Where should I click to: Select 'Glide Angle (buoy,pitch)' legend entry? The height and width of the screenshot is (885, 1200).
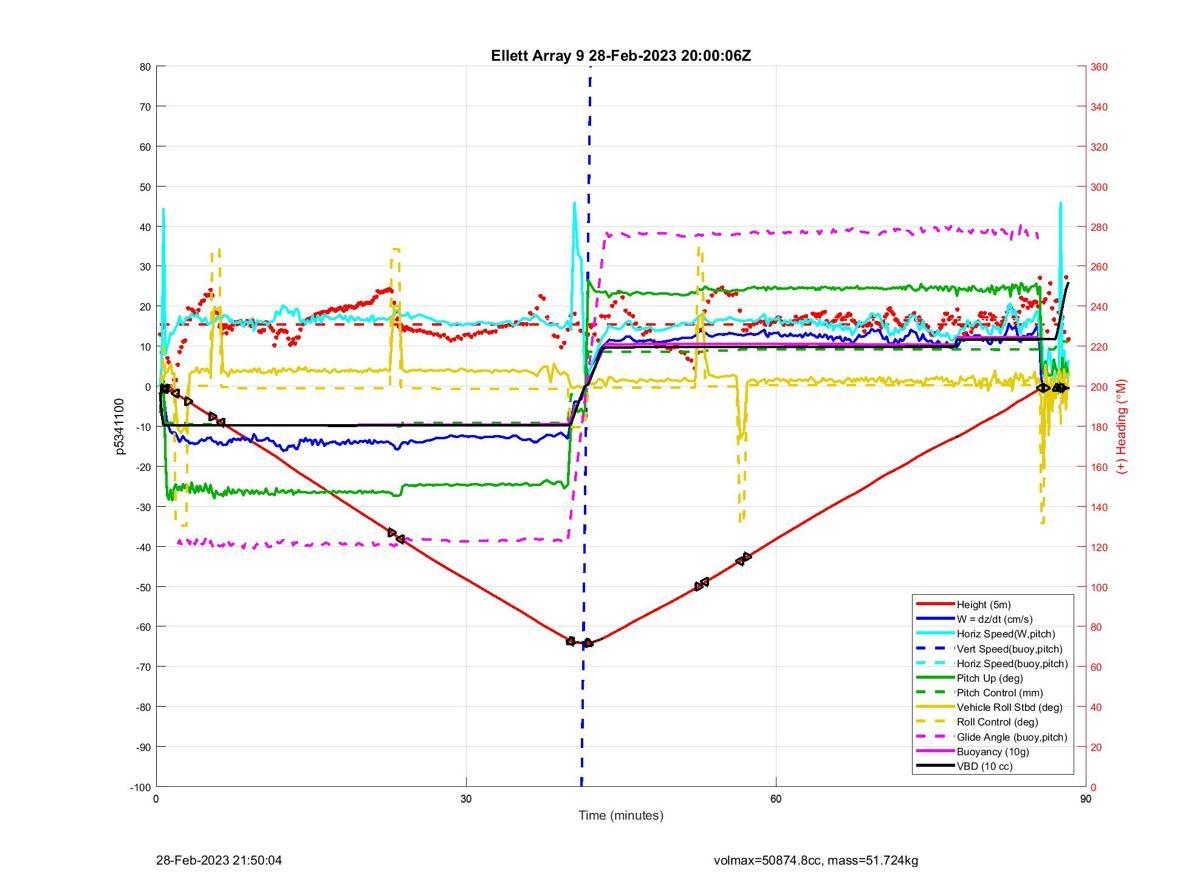click(x=1012, y=737)
